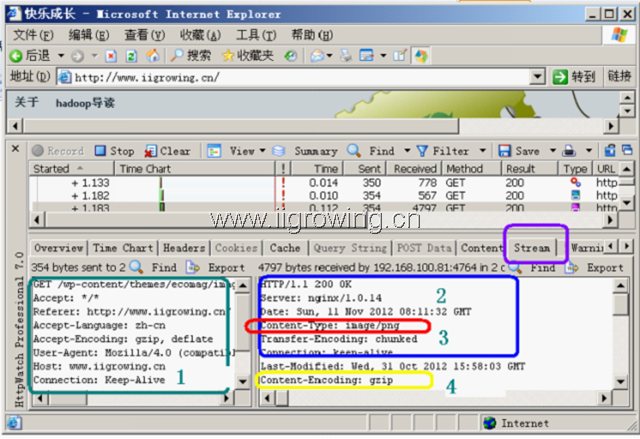Click the IE Refresh page icon
640x439 pixels.
pos(131,56)
